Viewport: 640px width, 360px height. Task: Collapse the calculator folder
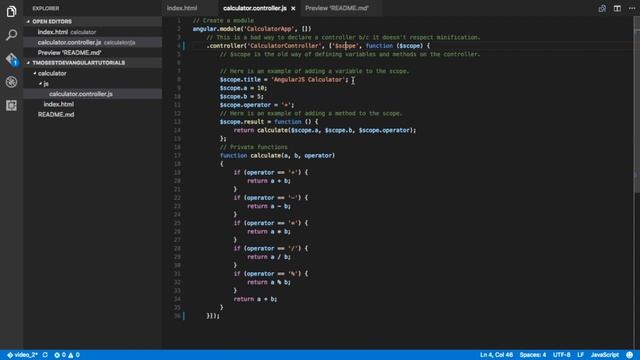tap(52, 73)
